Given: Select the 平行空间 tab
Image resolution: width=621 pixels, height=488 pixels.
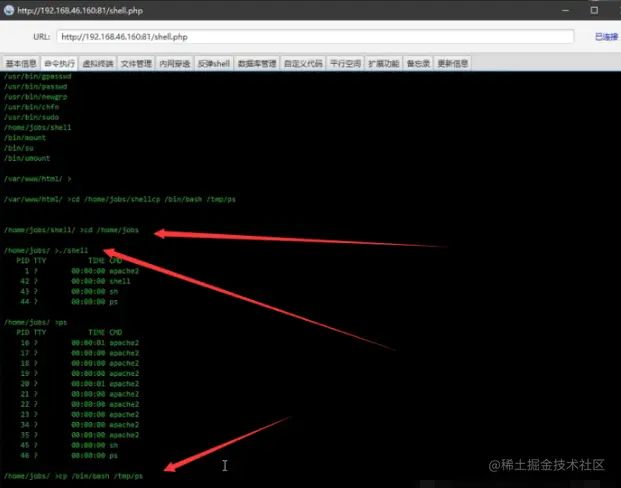Looking at the screenshot, I should click(x=345, y=63).
